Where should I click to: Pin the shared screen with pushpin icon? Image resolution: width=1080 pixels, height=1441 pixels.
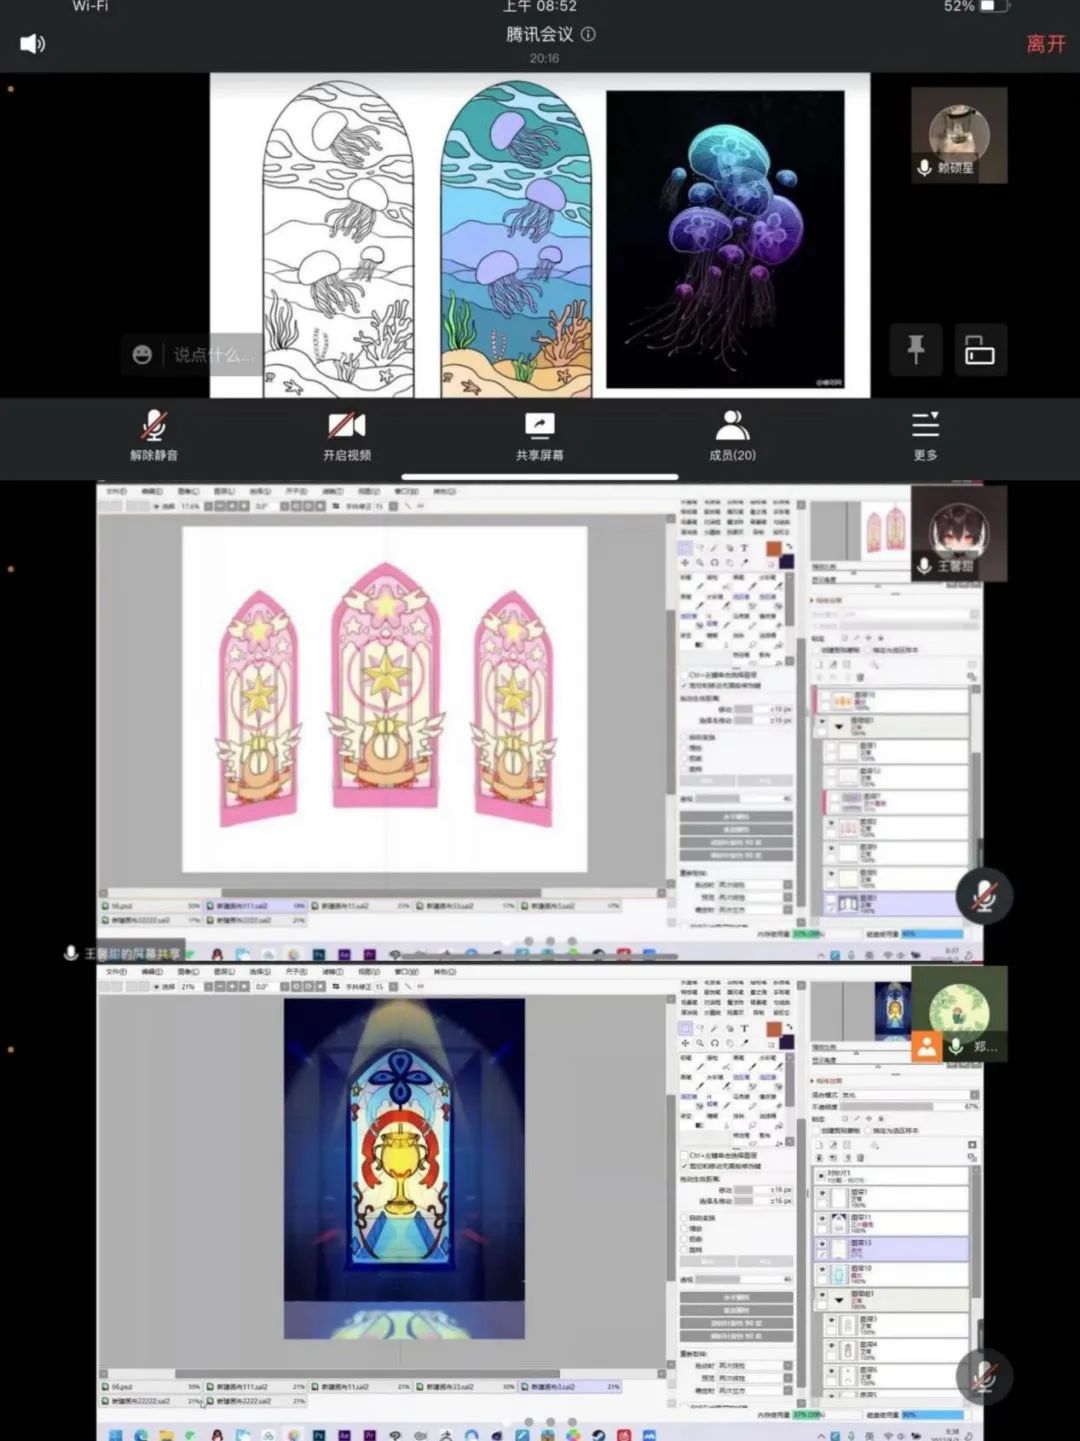pyautogui.click(x=915, y=349)
